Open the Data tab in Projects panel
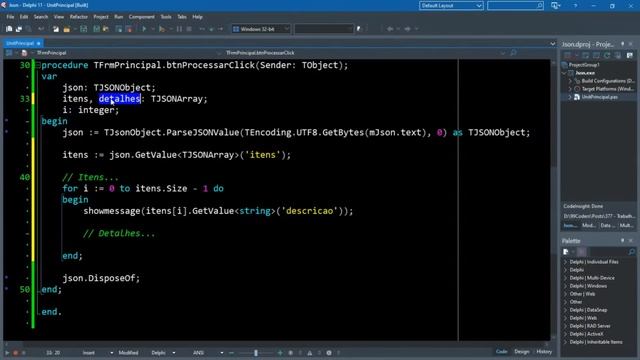This screenshot has width=640, height=360. tap(606, 225)
